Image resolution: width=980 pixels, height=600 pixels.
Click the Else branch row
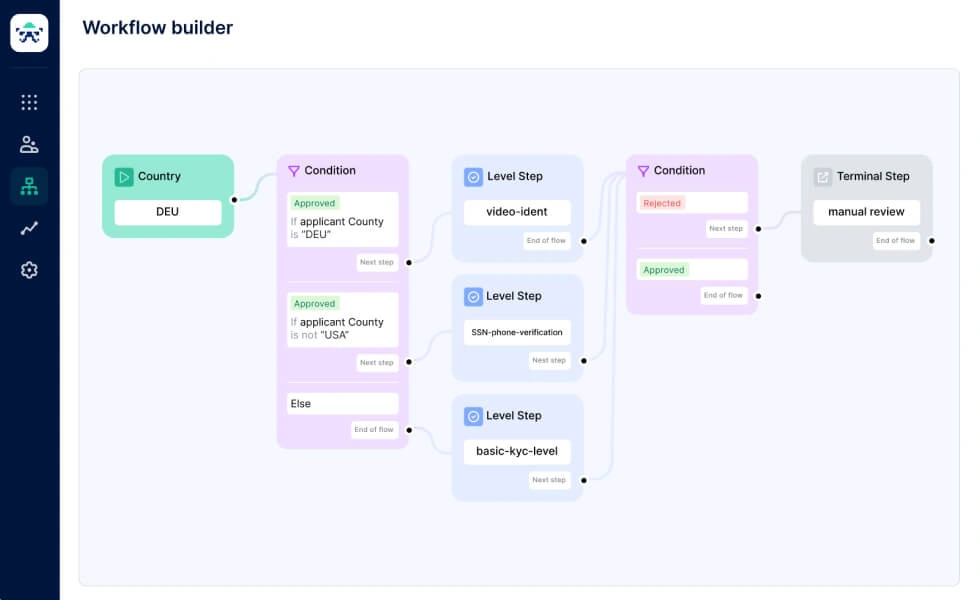click(342, 404)
